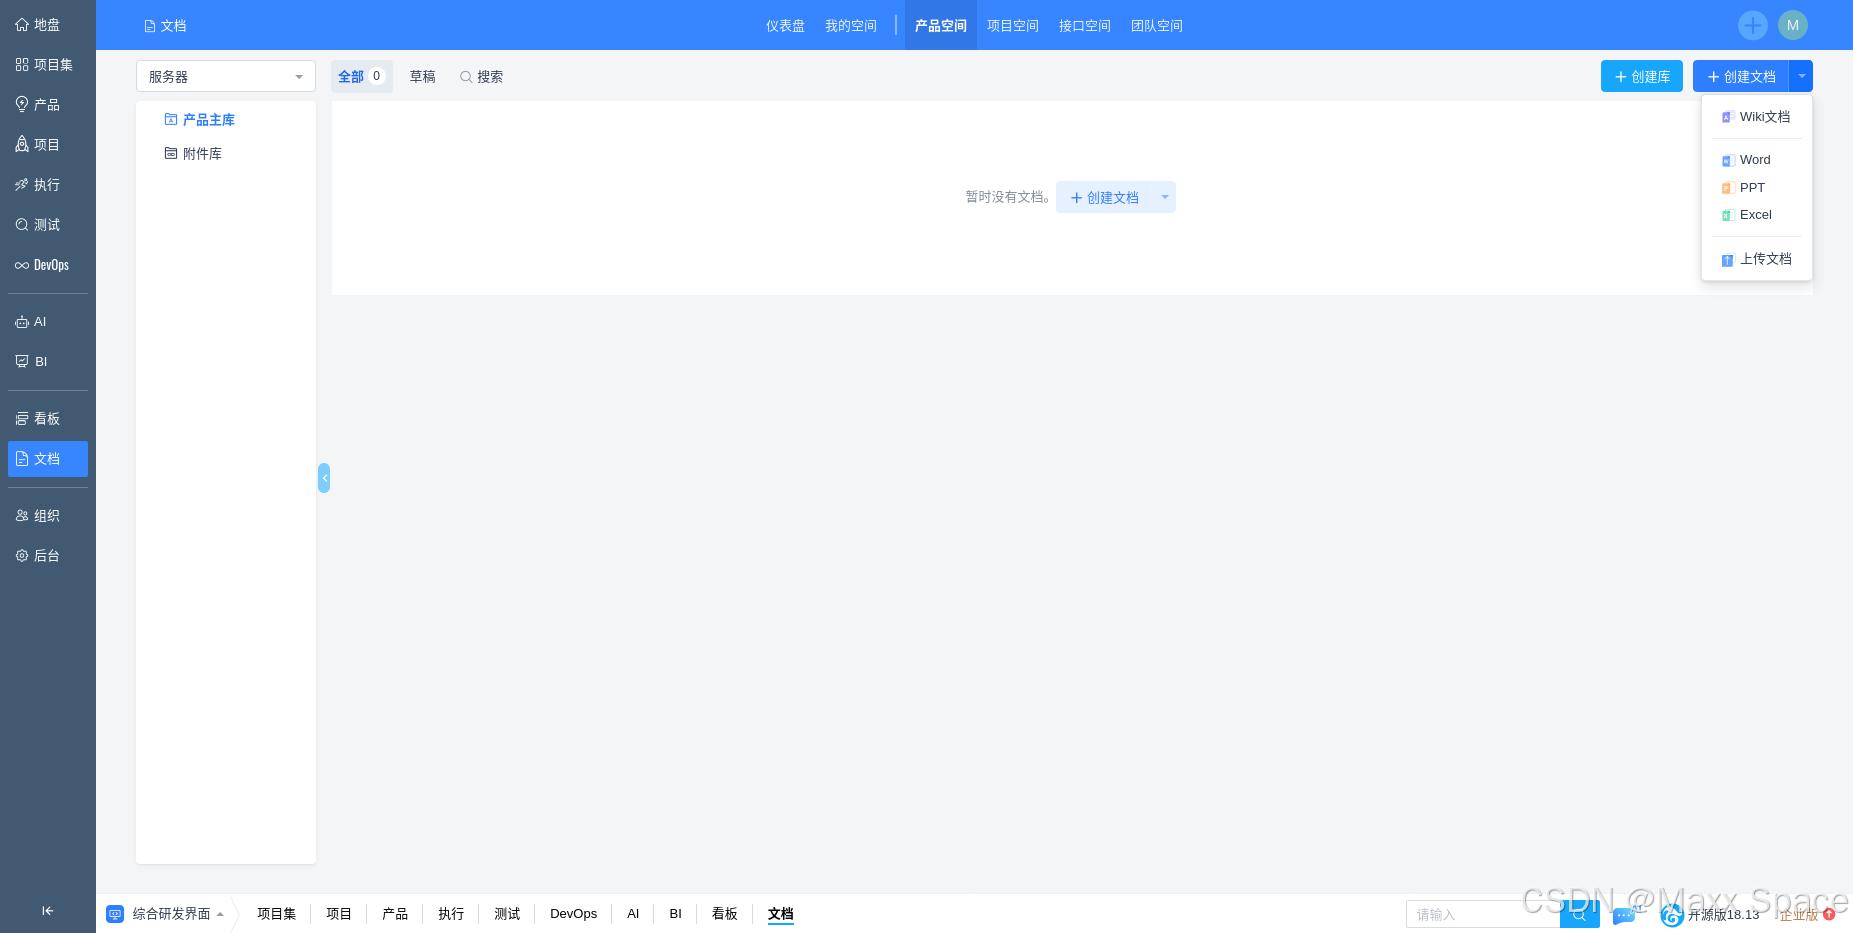Switch to 团队空间 tab
Image resolution: width=1853 pixels, height=933 pixels.
point(1156,26)
